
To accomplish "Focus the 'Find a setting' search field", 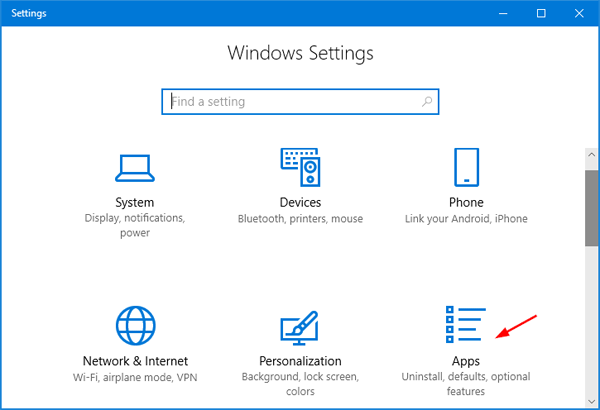I will [290, 101].
